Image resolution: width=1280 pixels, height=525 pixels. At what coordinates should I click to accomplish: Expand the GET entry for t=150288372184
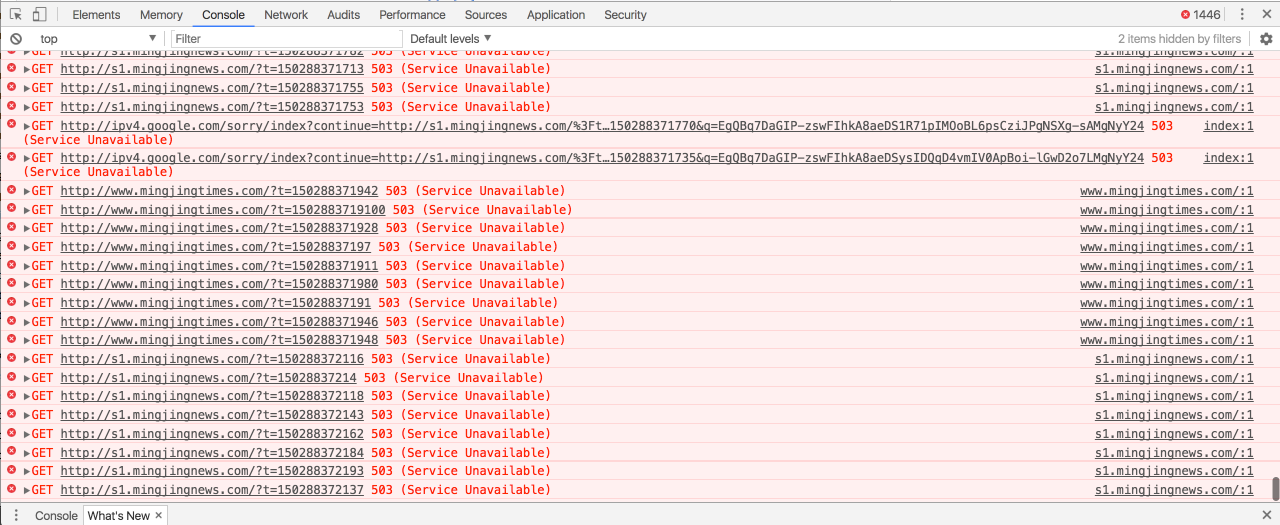[x=27, y=452]
